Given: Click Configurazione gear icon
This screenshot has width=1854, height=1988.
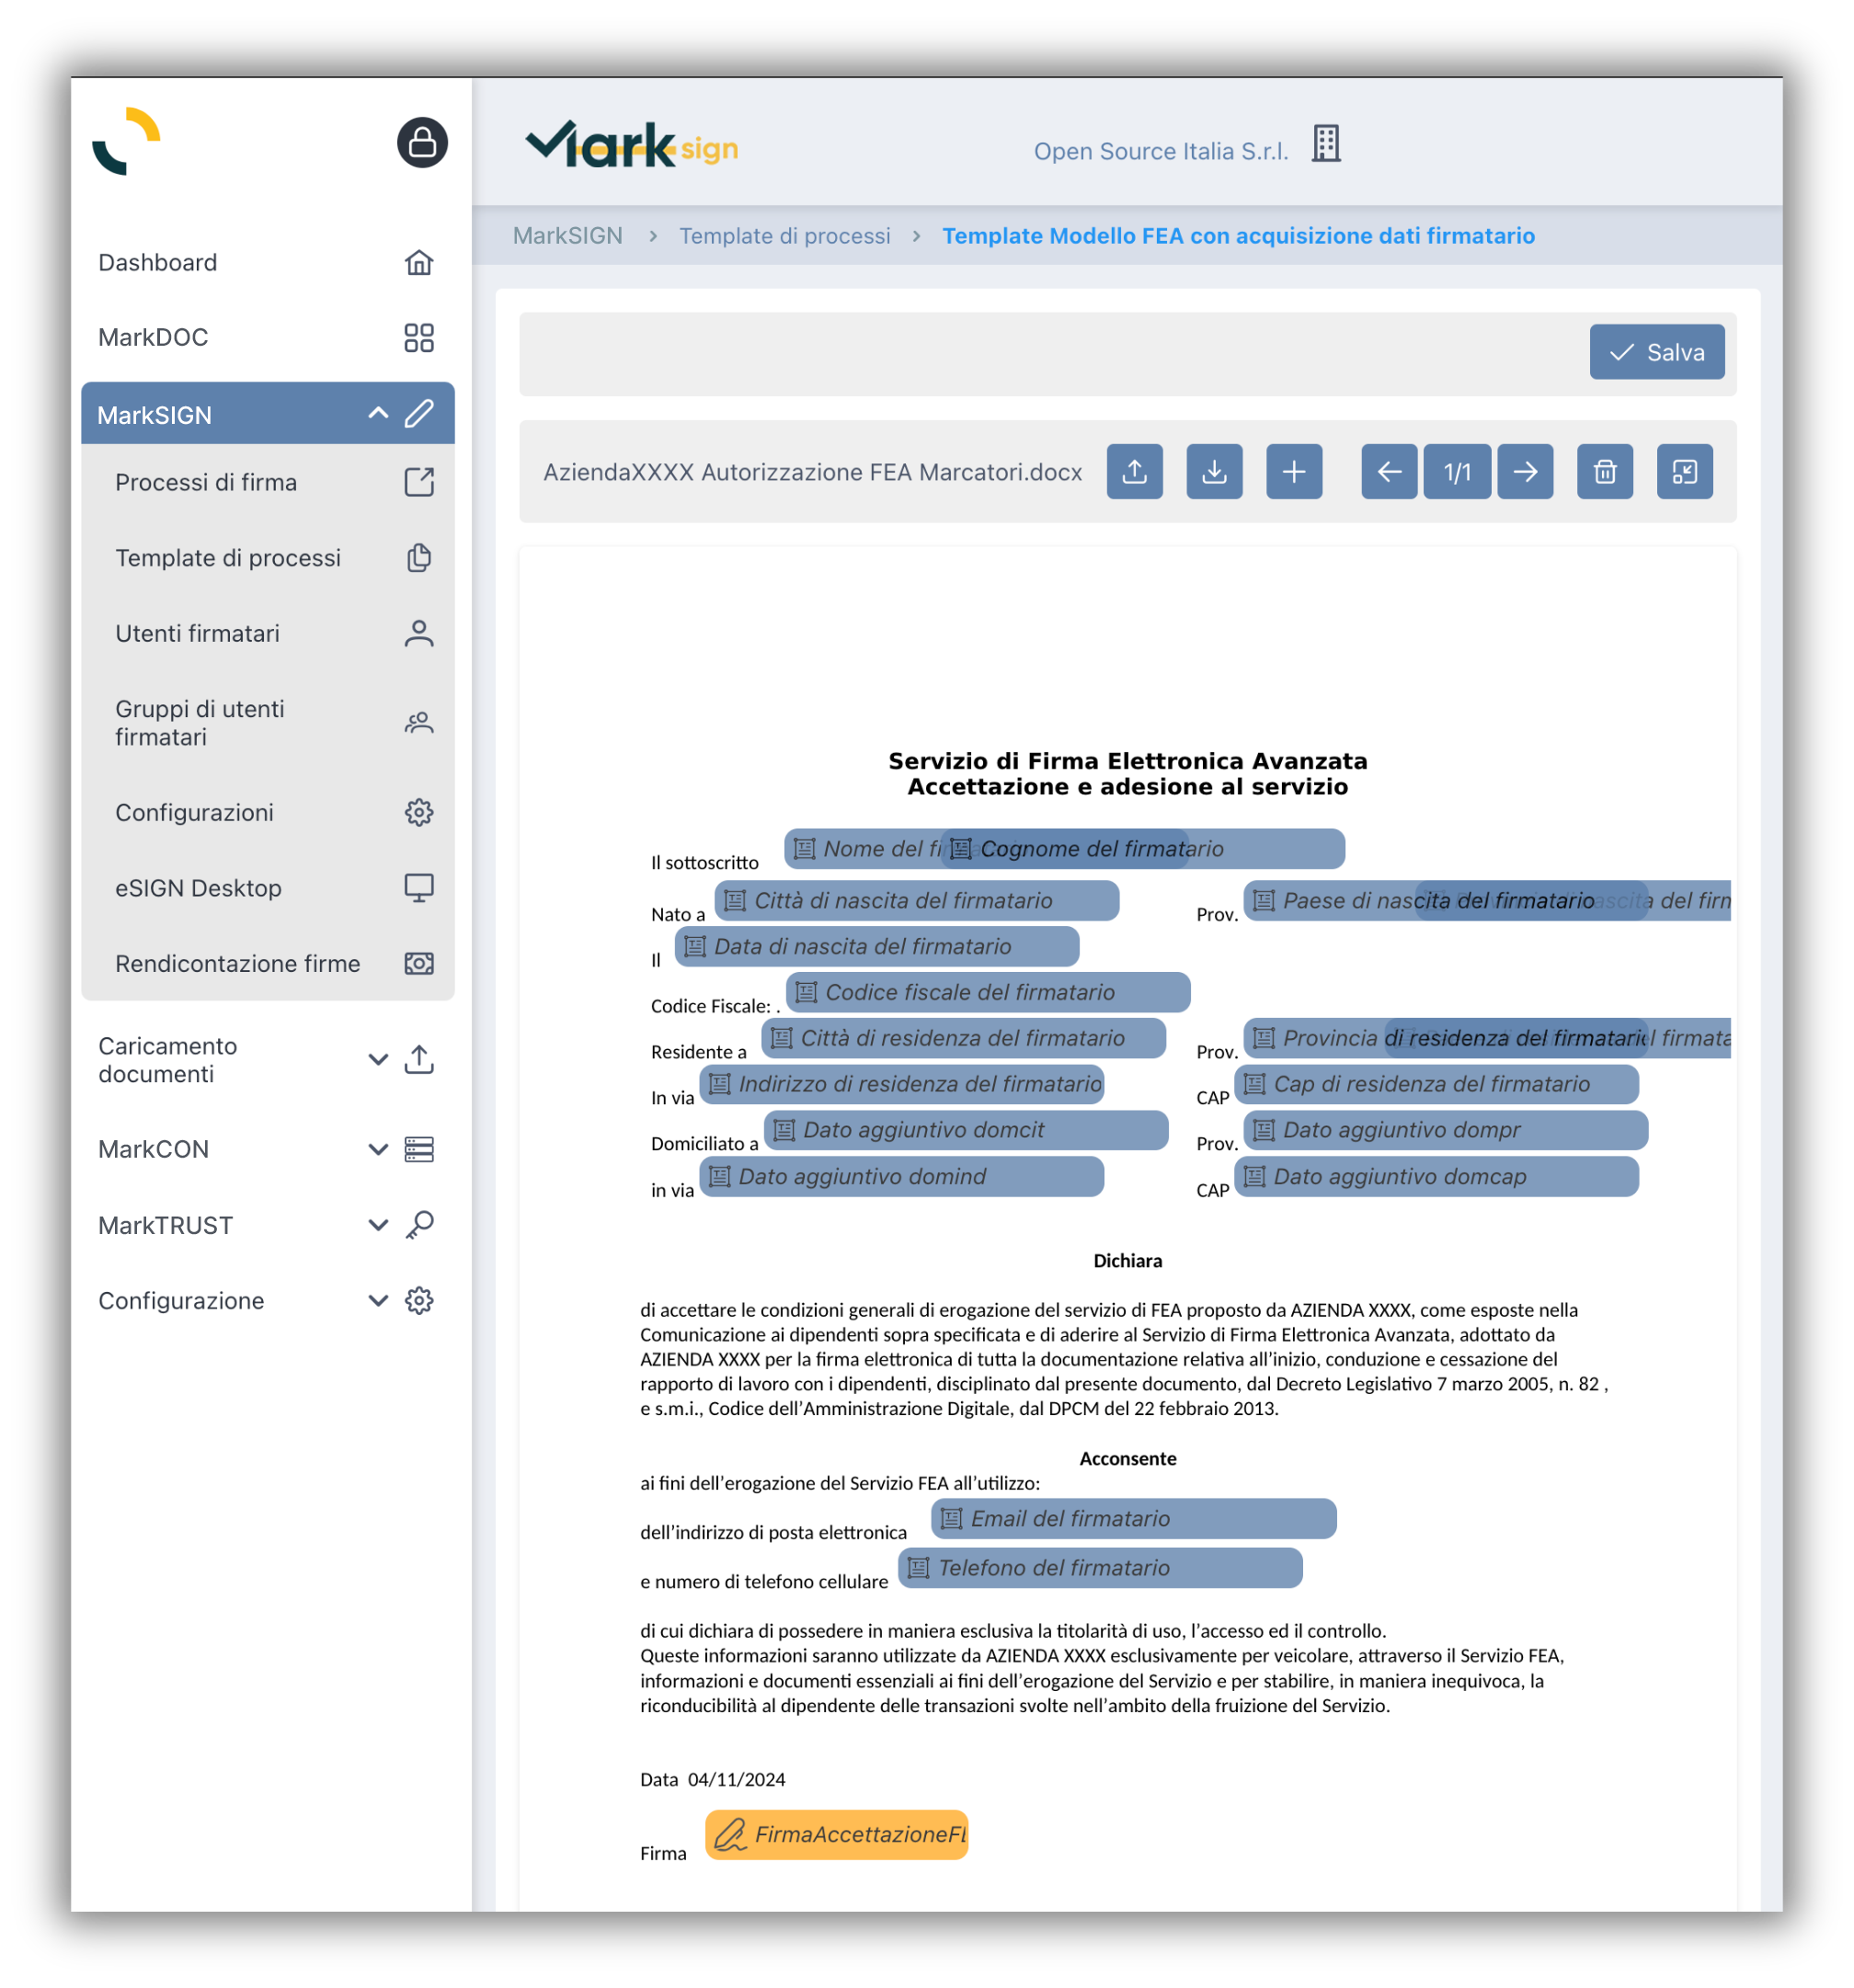Looking at the screenshot, I should 419,1300.
